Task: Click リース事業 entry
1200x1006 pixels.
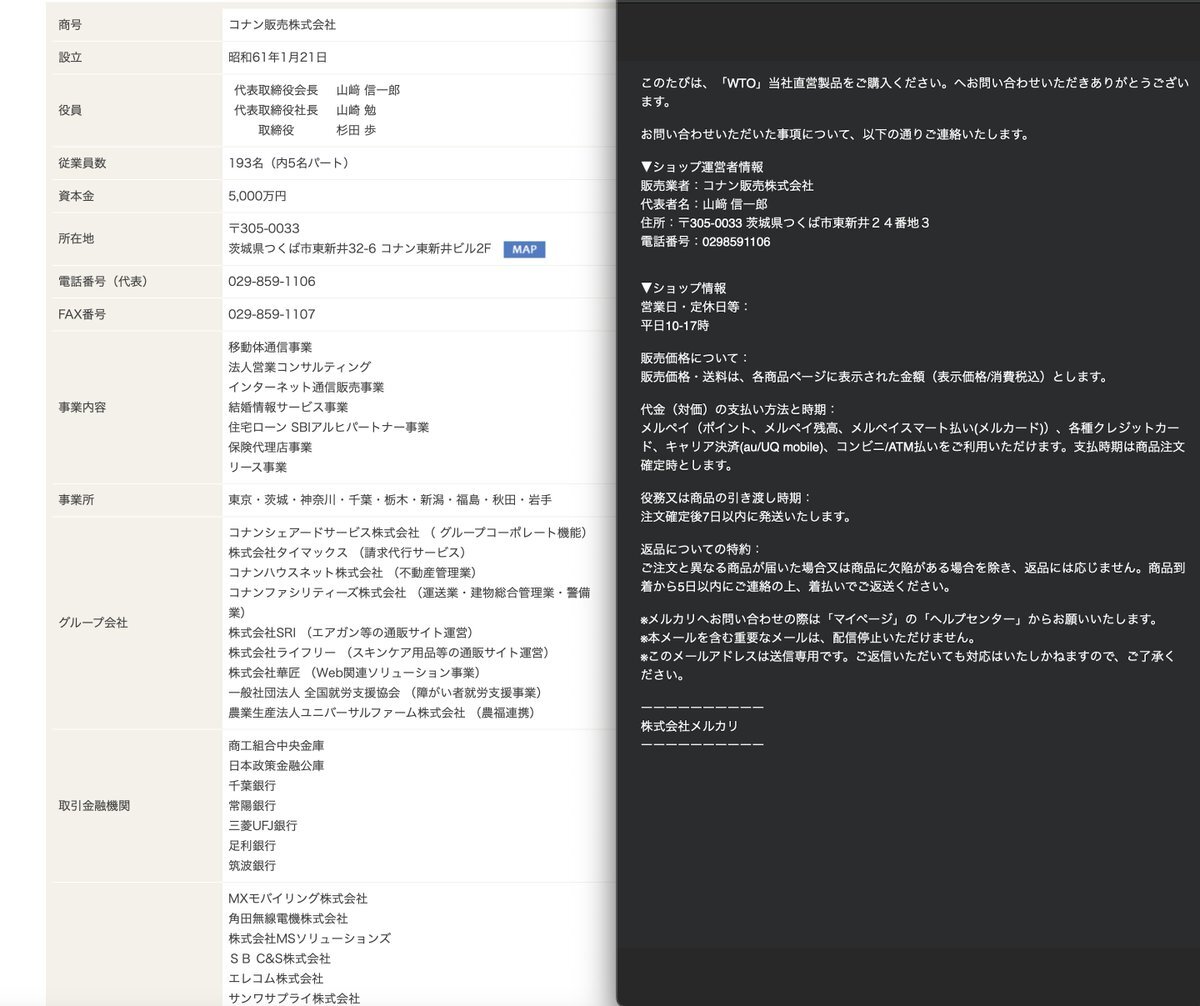Action: 257,467
